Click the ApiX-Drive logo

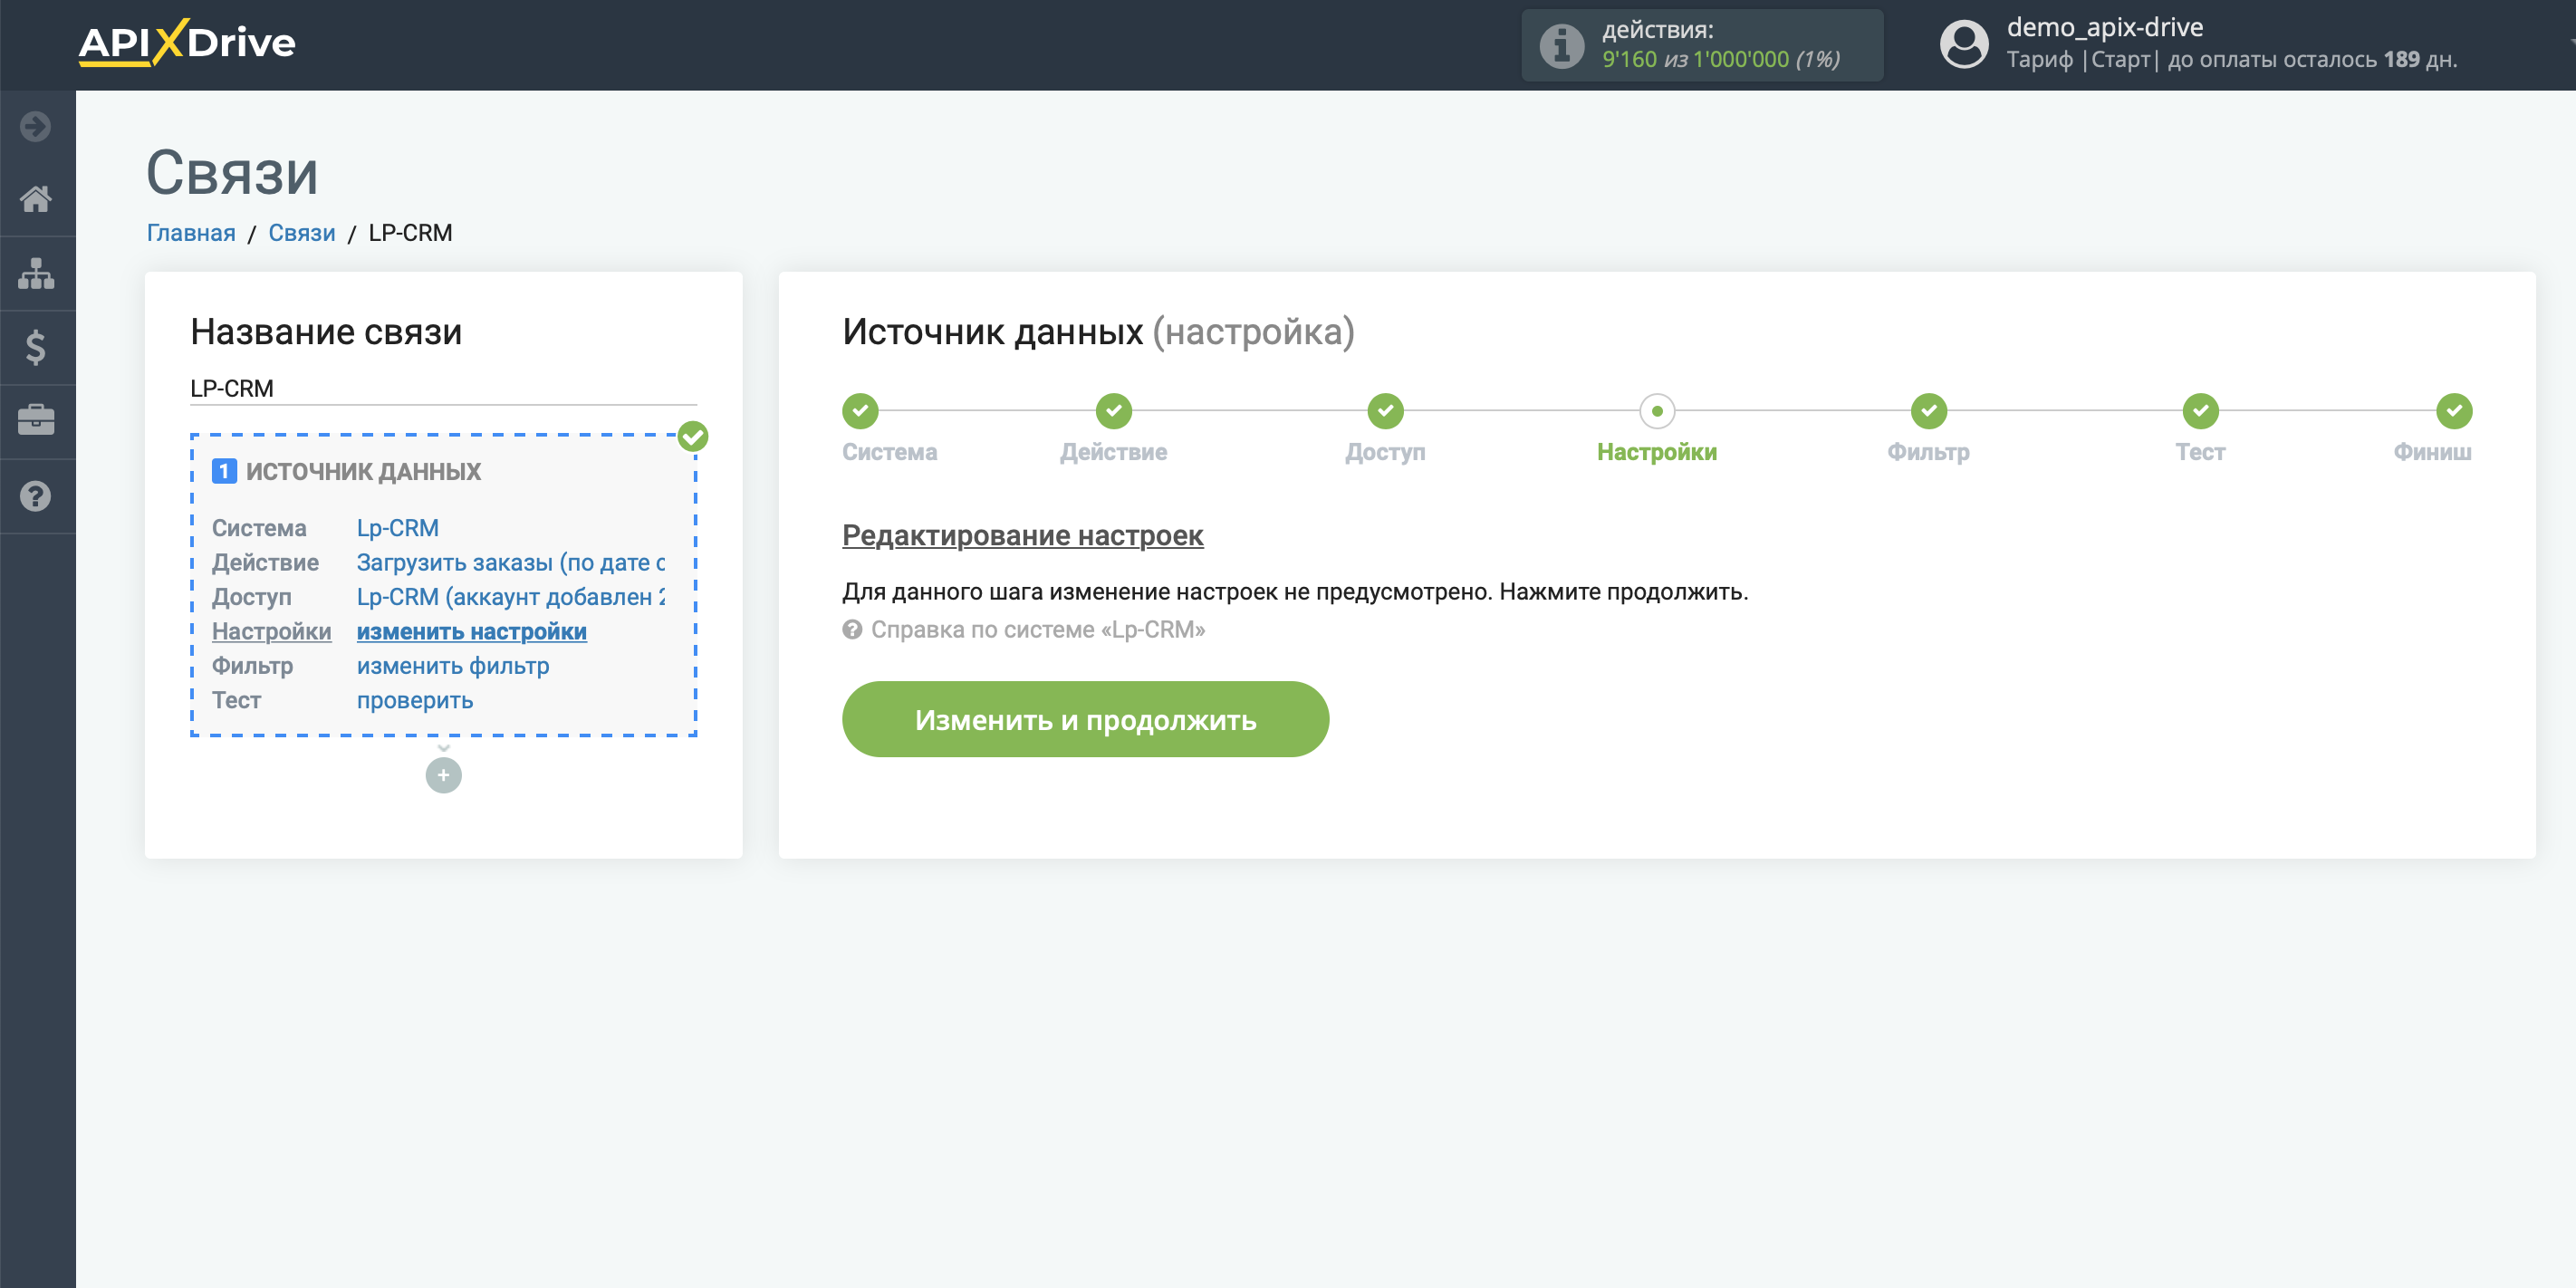(x=187, y=43)
